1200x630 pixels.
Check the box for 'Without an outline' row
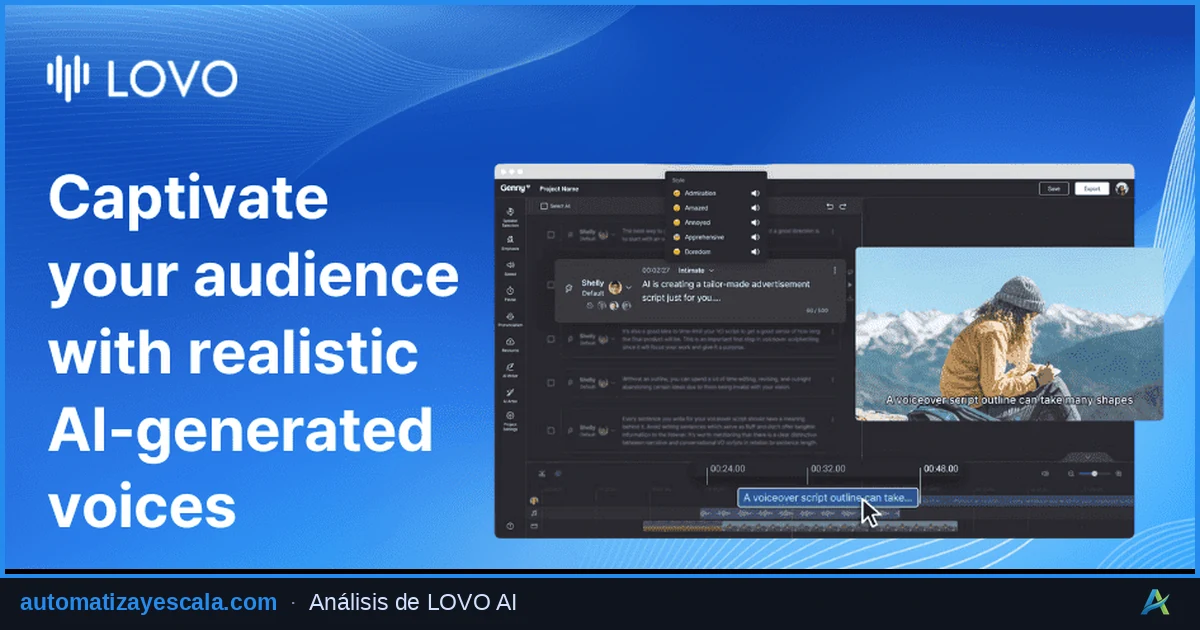pyautogui.click(x=550, y=381)
